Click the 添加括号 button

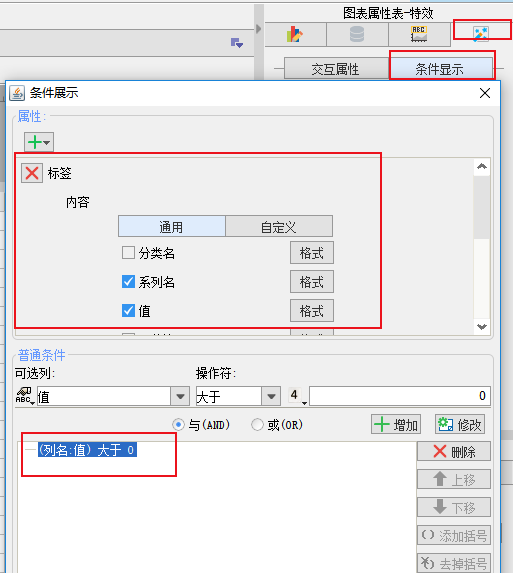click(x=454, y=535)
